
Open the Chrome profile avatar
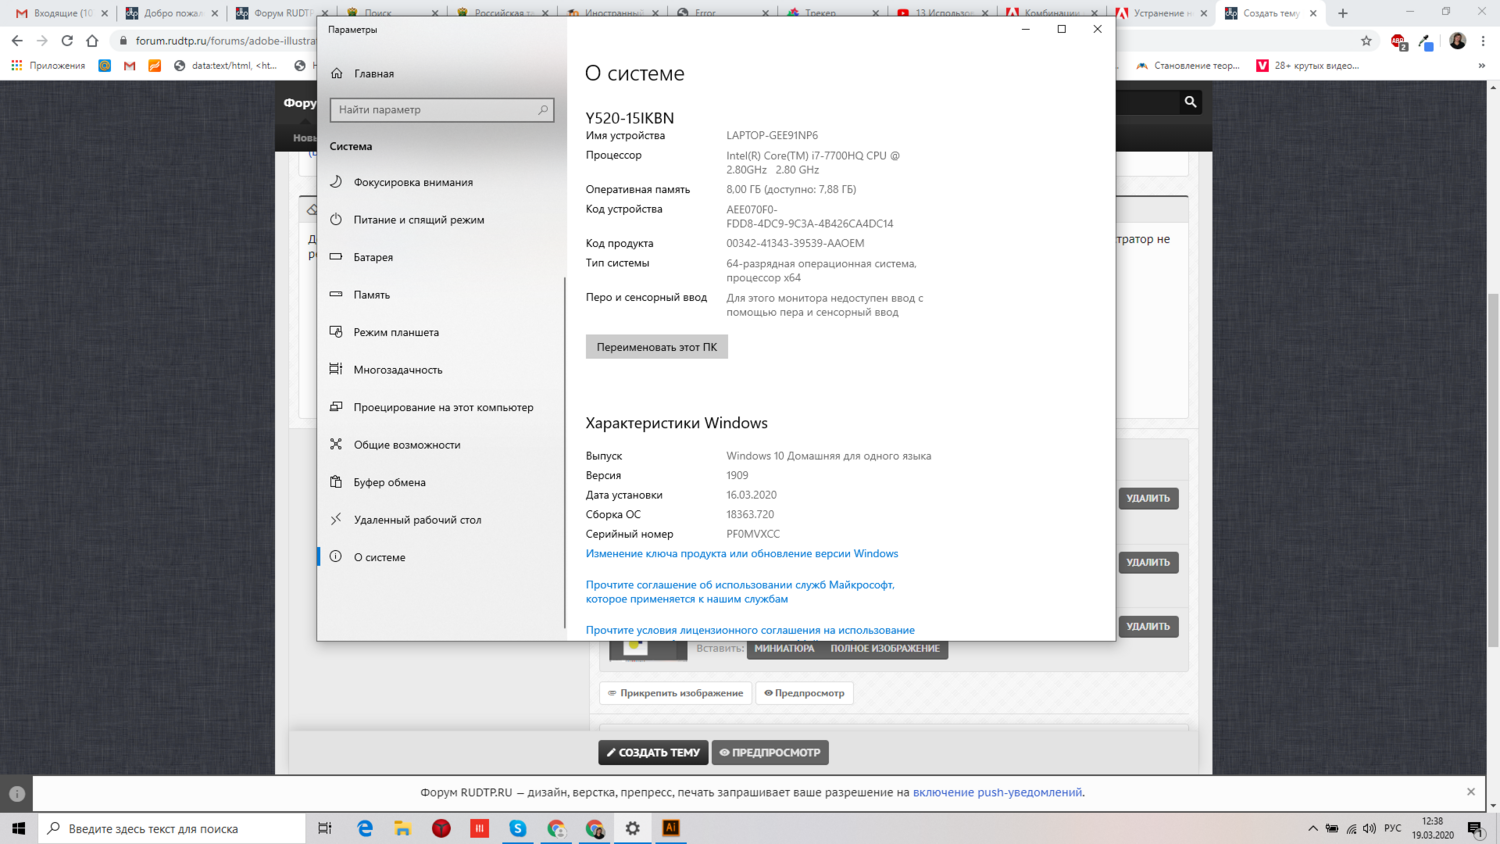pos(1458,41)
